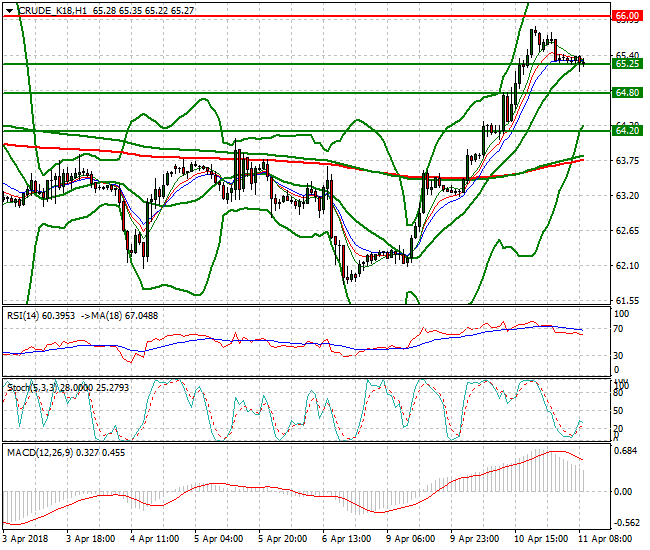Image resolution: width=650 pixels, height=550 pixels.
Task: Click the 63.75 value on price scale
Action: coord(625,161)
